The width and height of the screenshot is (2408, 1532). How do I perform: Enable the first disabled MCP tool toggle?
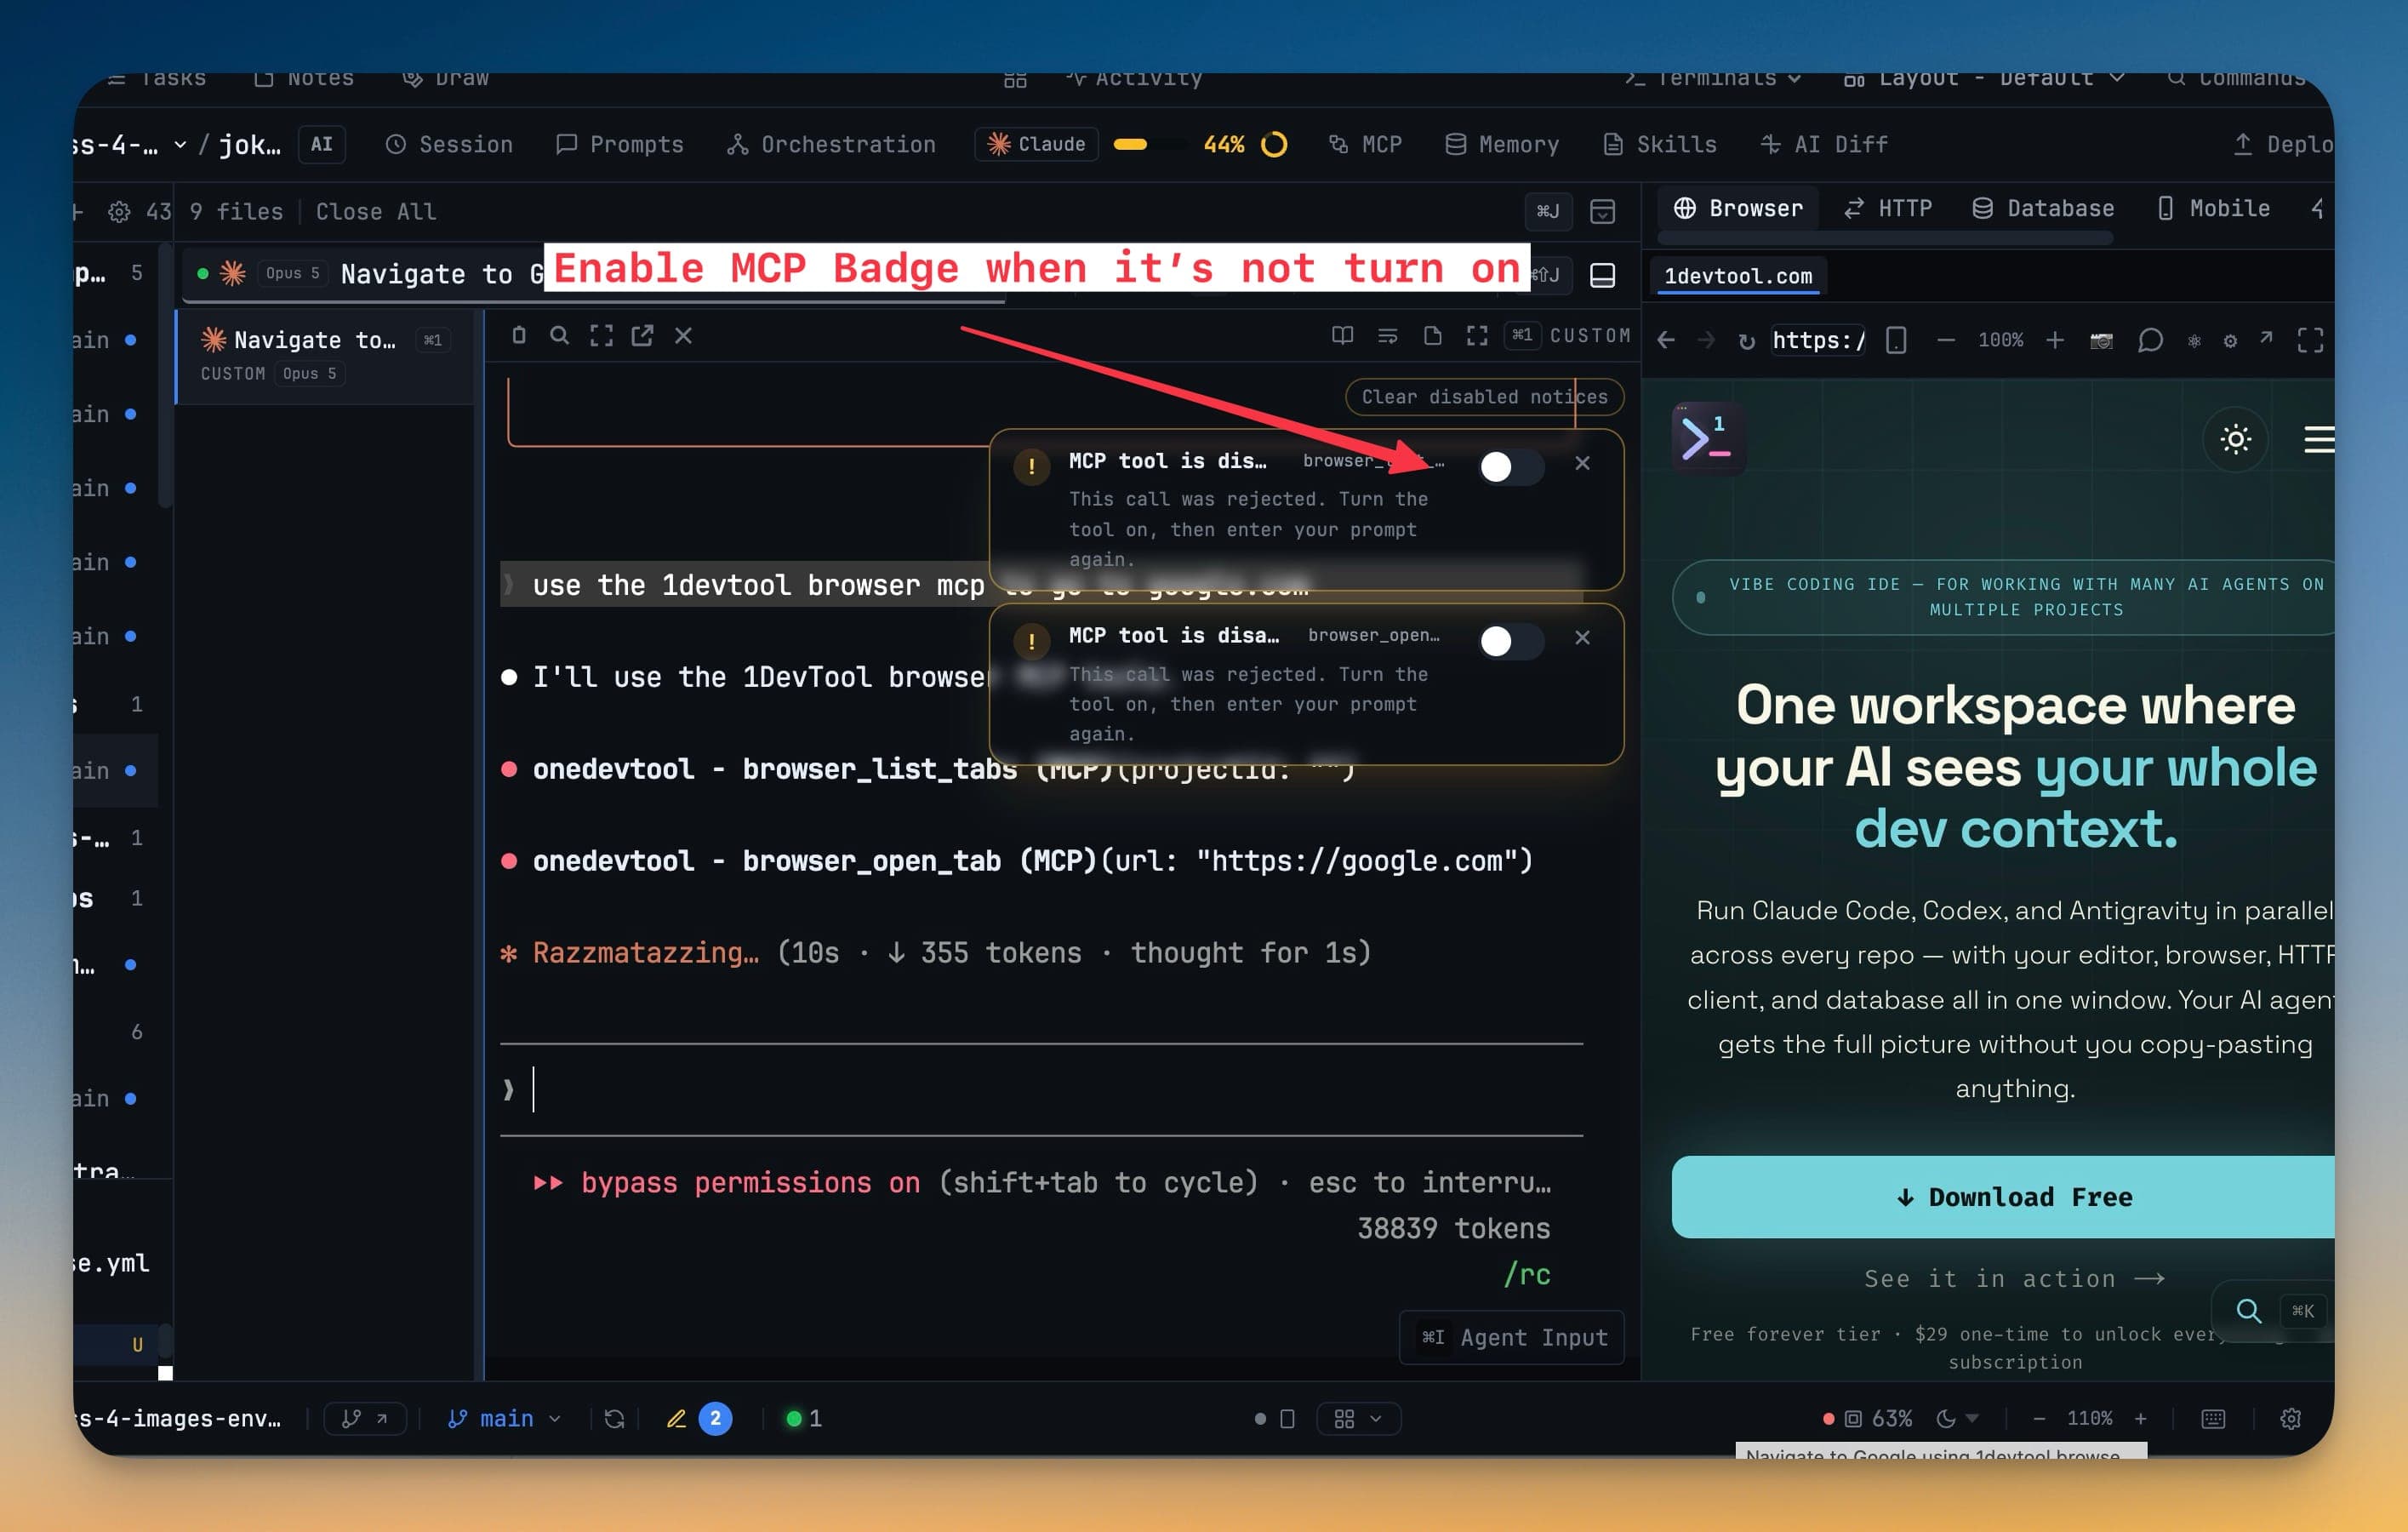1510,466
